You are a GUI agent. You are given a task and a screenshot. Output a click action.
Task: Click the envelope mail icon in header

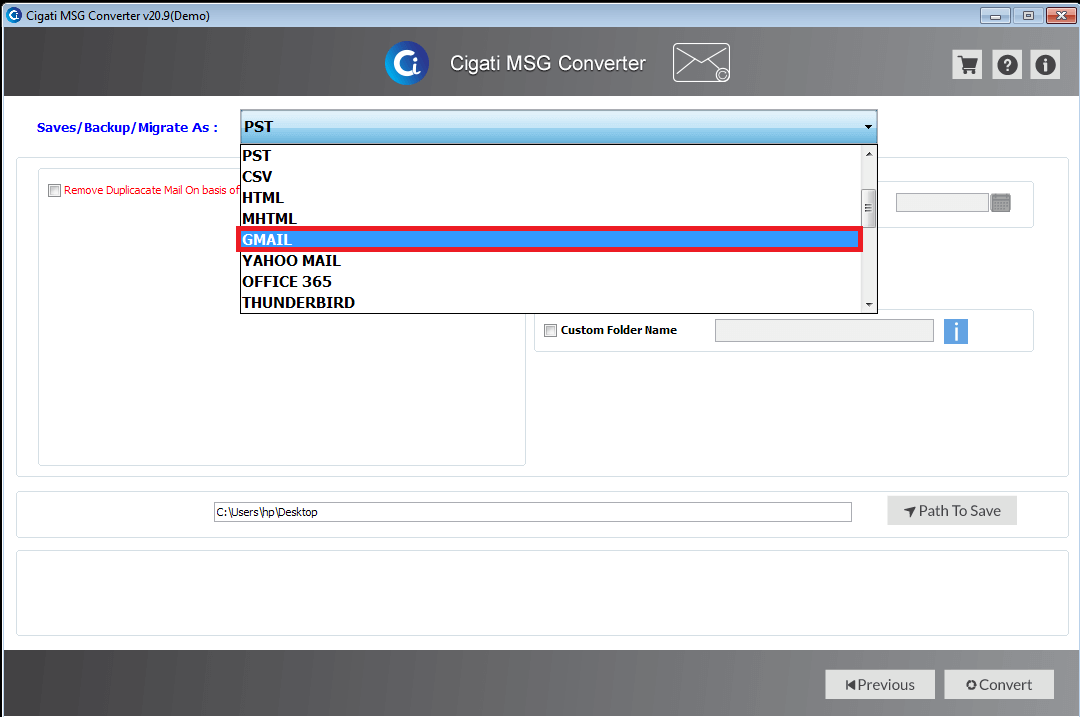(701, 63)
